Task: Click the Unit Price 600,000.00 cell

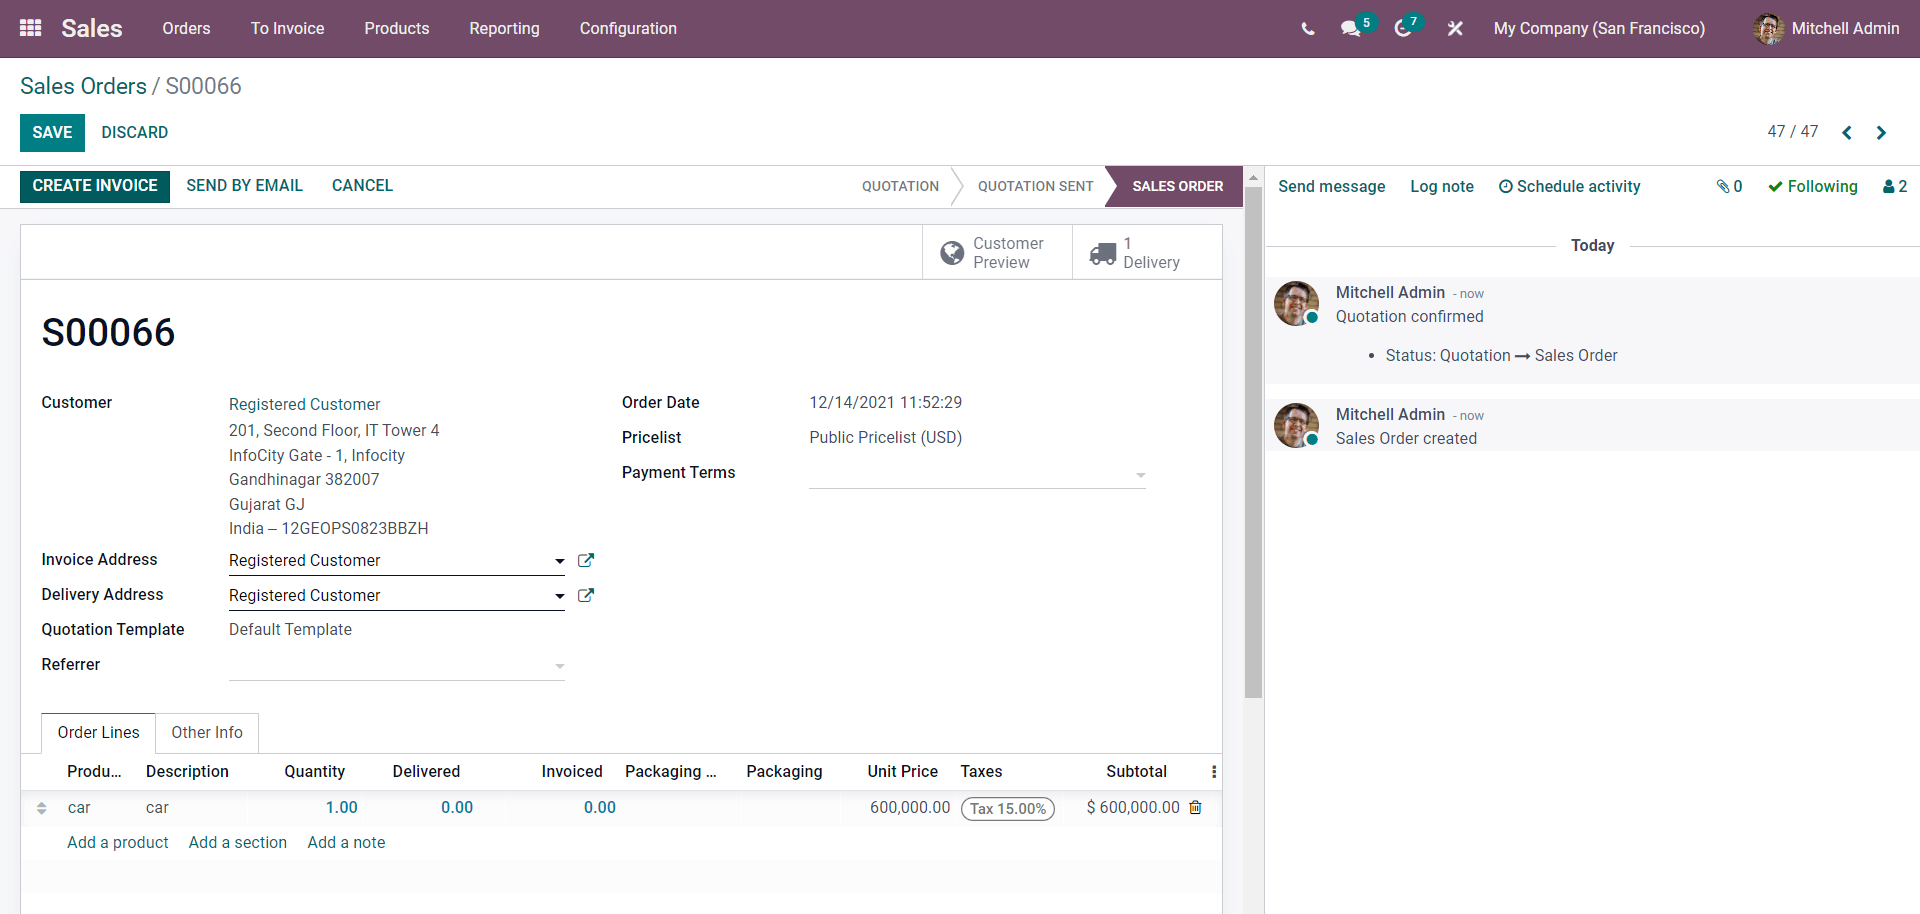Action: pyautogui.click(x=909, y=808)
